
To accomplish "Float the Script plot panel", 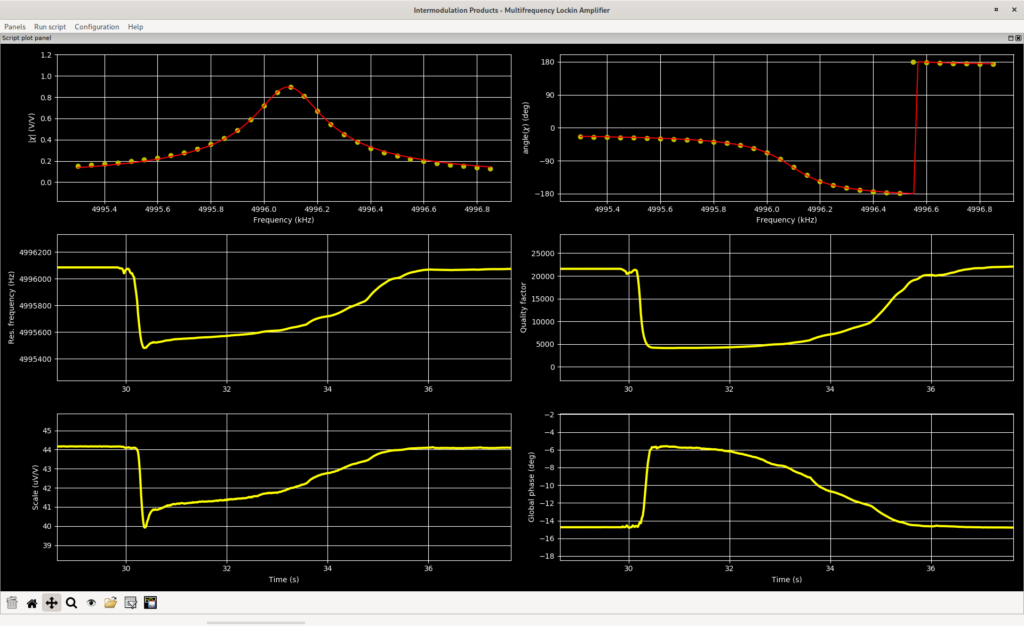I will coord(1011,38).
